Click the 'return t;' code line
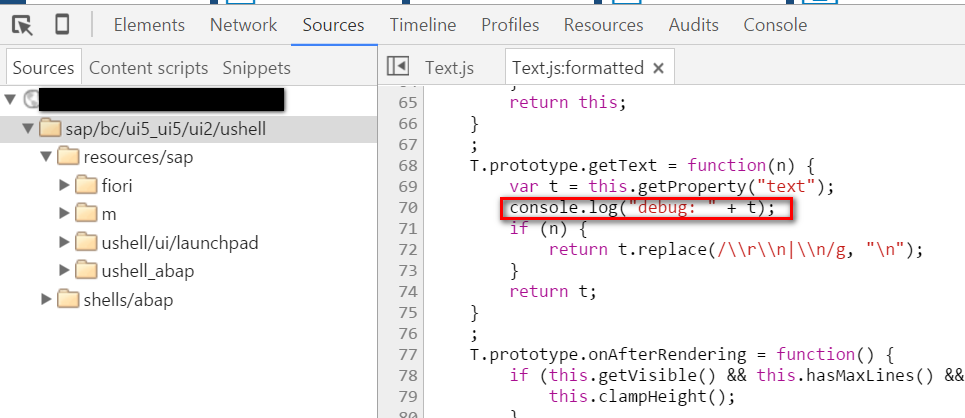Viewport: 965px width, 418px height. [x=553, y=291]
